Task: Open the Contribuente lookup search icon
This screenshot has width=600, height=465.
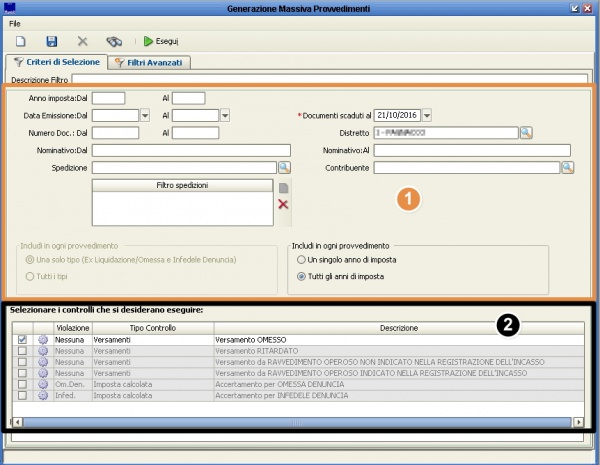Action: click(x=567, y=168)
